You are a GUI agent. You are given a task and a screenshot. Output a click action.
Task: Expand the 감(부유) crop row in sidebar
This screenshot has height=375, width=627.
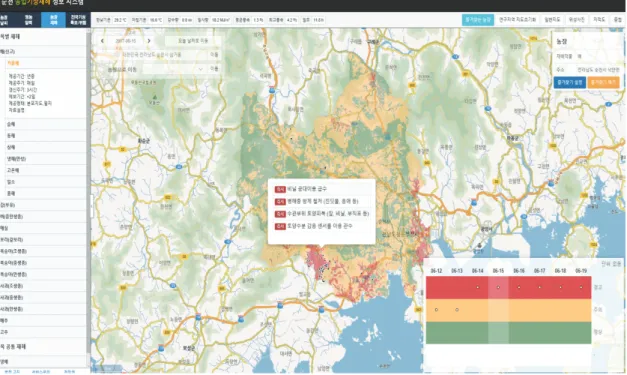point(43,205)
